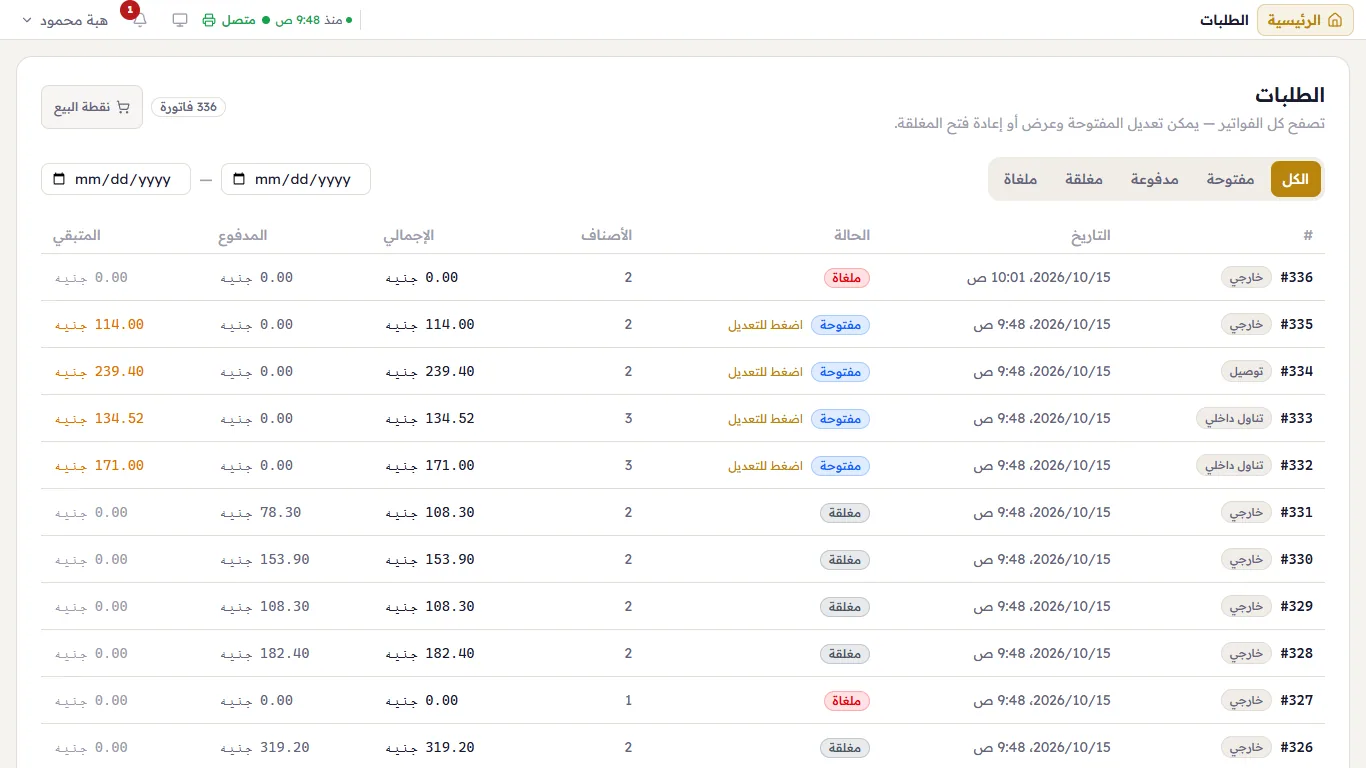1366x768 pixels.
Task: Click the cart icon in نقطة البيع
Action: click(x=123, y=107)
